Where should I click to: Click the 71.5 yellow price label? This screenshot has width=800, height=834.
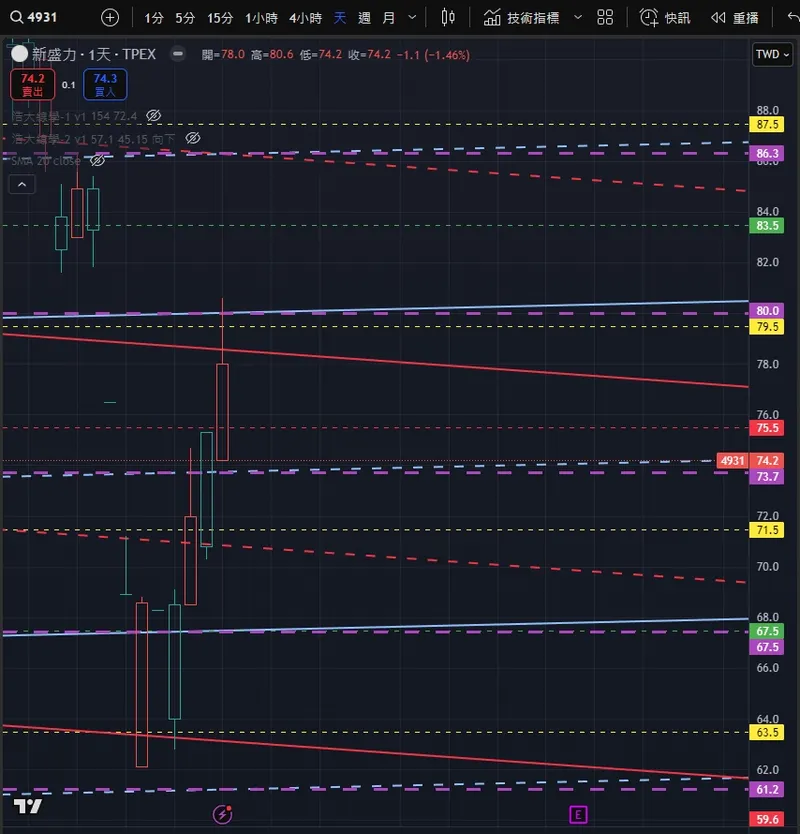(766, 530)
